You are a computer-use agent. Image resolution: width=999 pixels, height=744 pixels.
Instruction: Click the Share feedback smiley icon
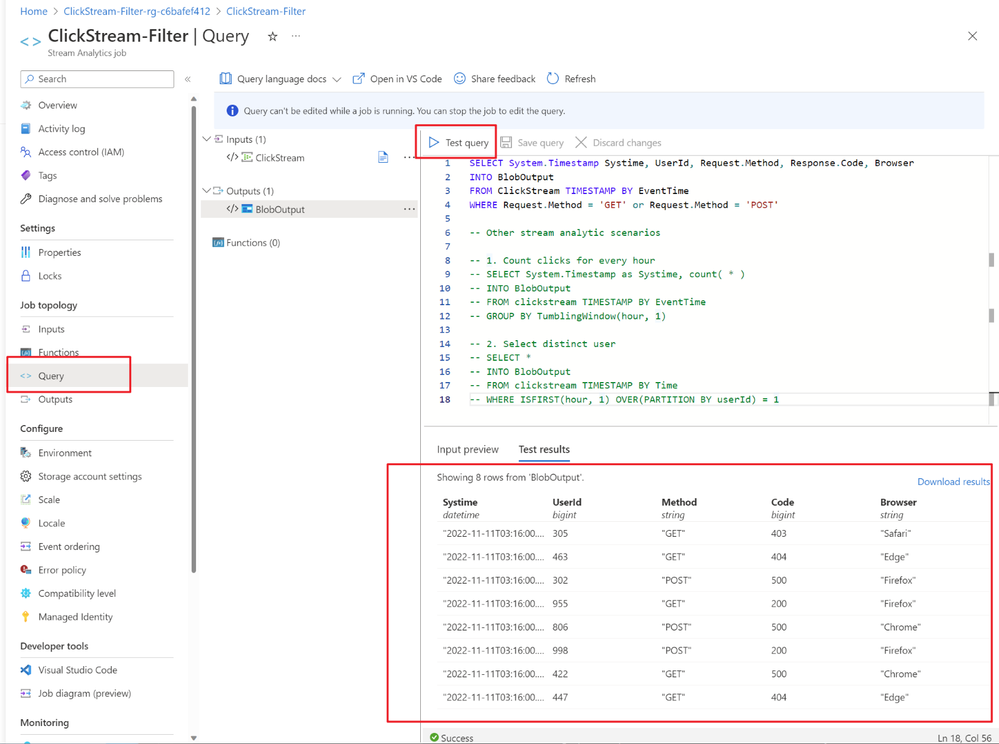click(x=459, y=78)
